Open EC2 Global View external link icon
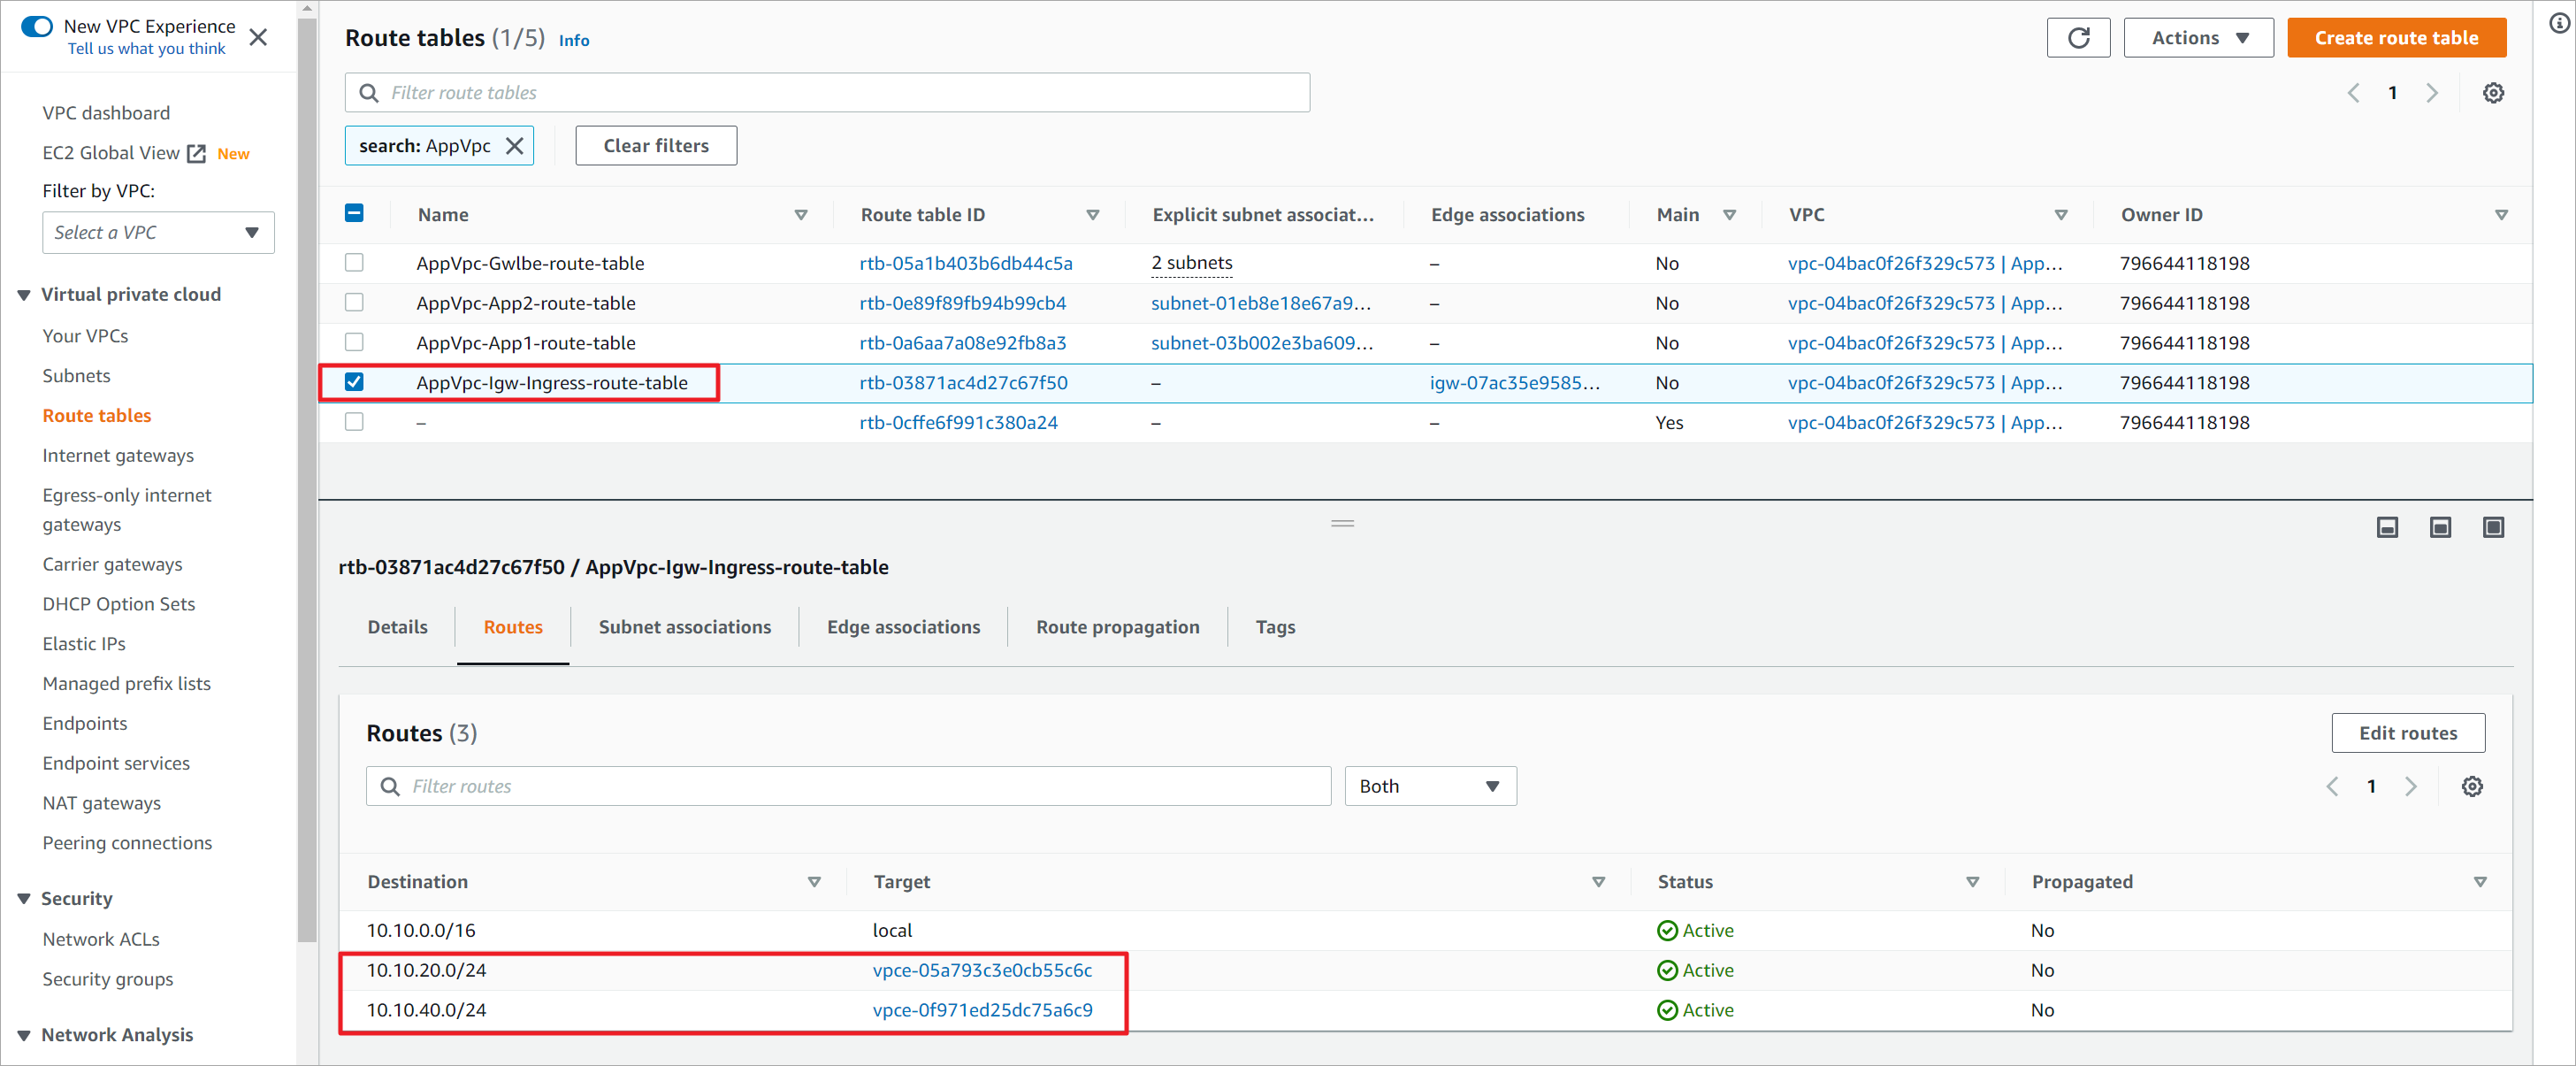 coord(197,154)
